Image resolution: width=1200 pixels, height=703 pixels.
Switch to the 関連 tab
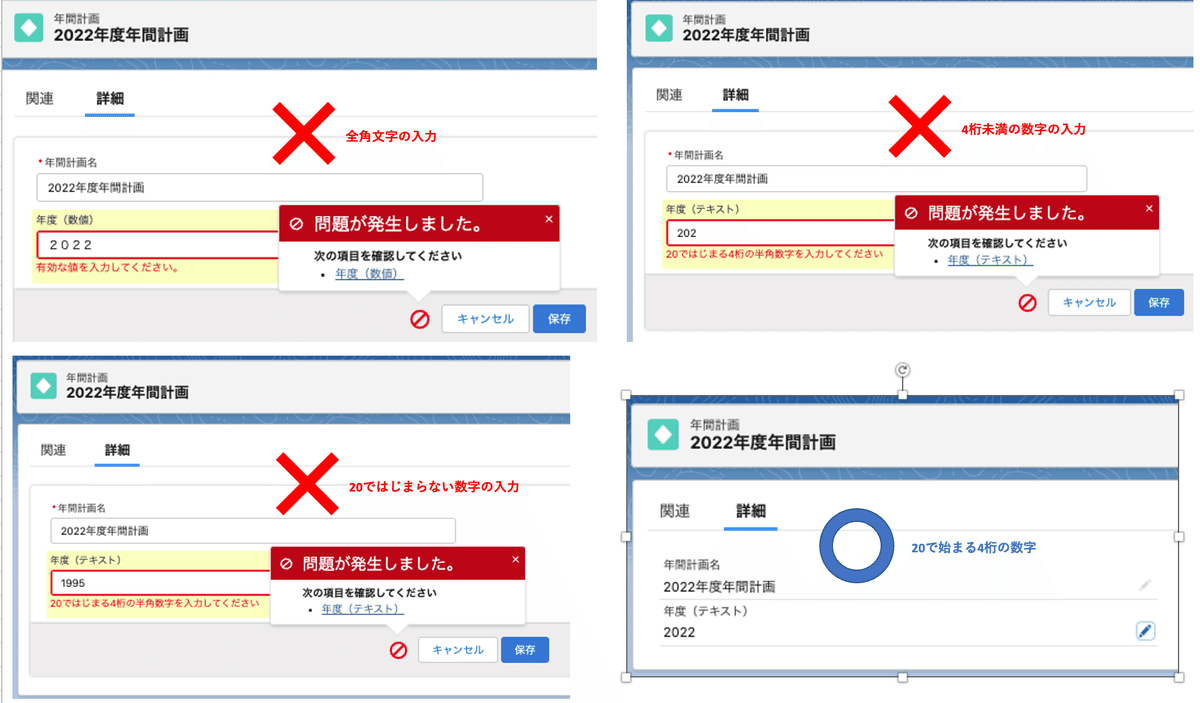pos(38,99)
